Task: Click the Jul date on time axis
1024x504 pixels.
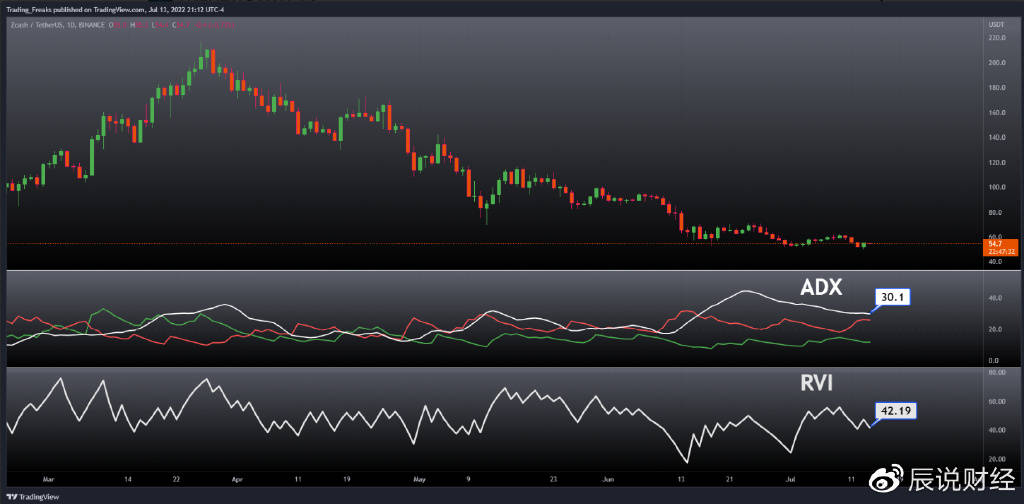Action: pos(791,480)
